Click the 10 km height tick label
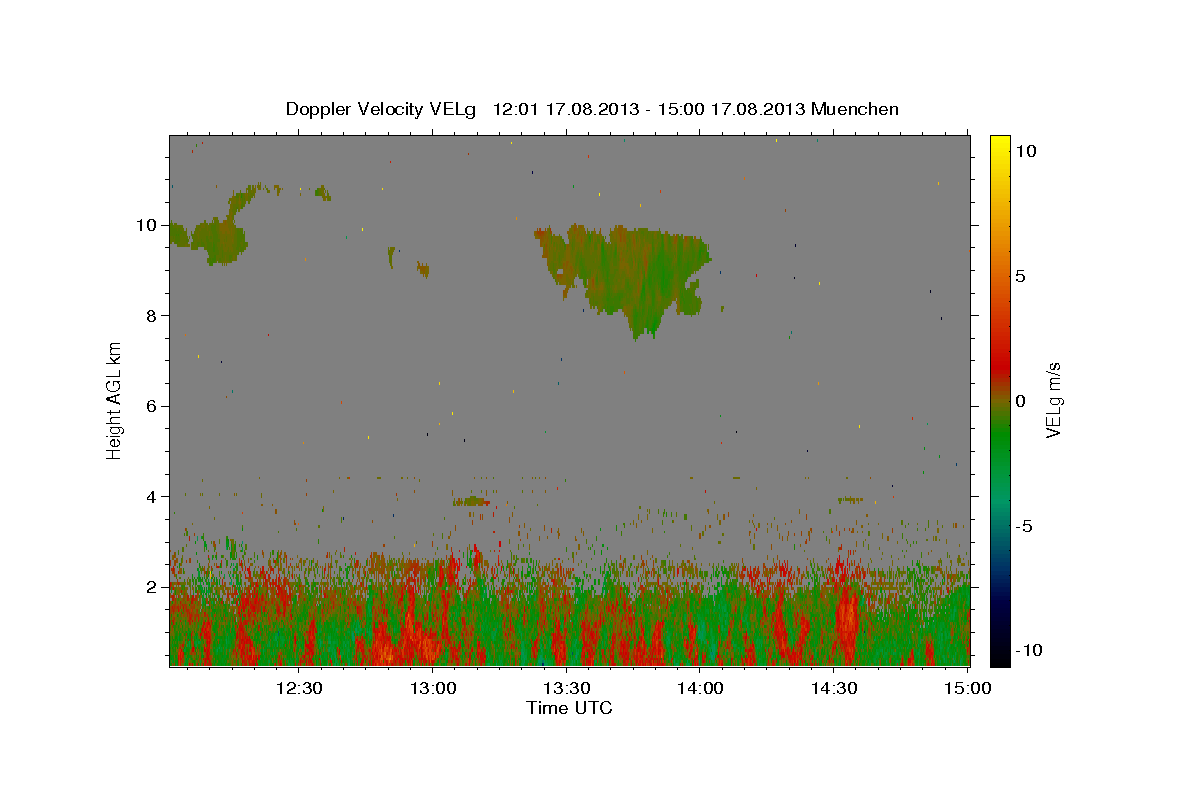 (147, 225)
